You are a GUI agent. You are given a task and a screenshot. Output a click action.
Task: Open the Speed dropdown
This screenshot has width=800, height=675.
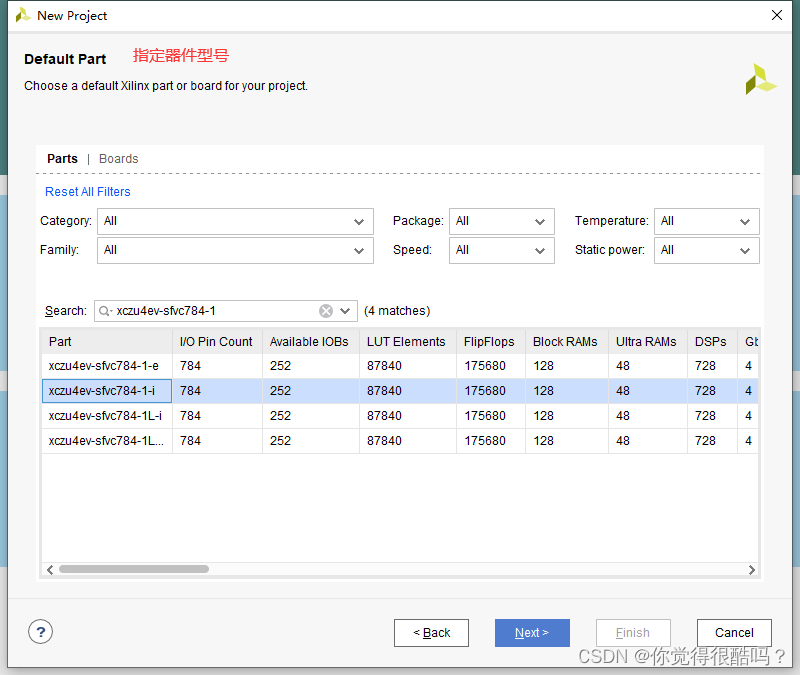click(502, 250)
